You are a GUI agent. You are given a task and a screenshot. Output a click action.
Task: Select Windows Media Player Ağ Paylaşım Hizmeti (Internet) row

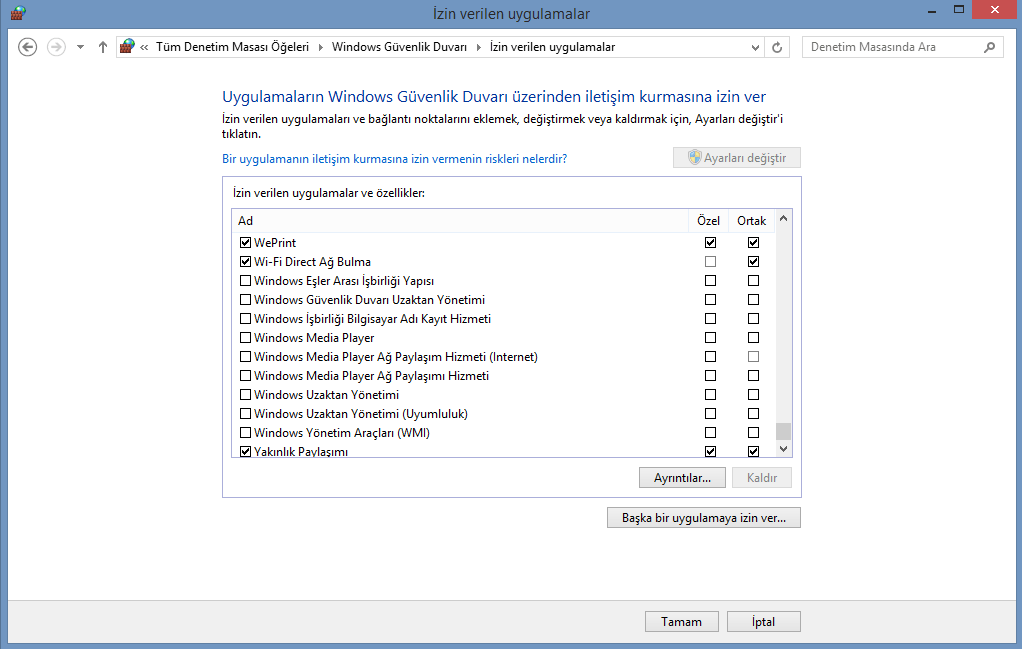503,356
